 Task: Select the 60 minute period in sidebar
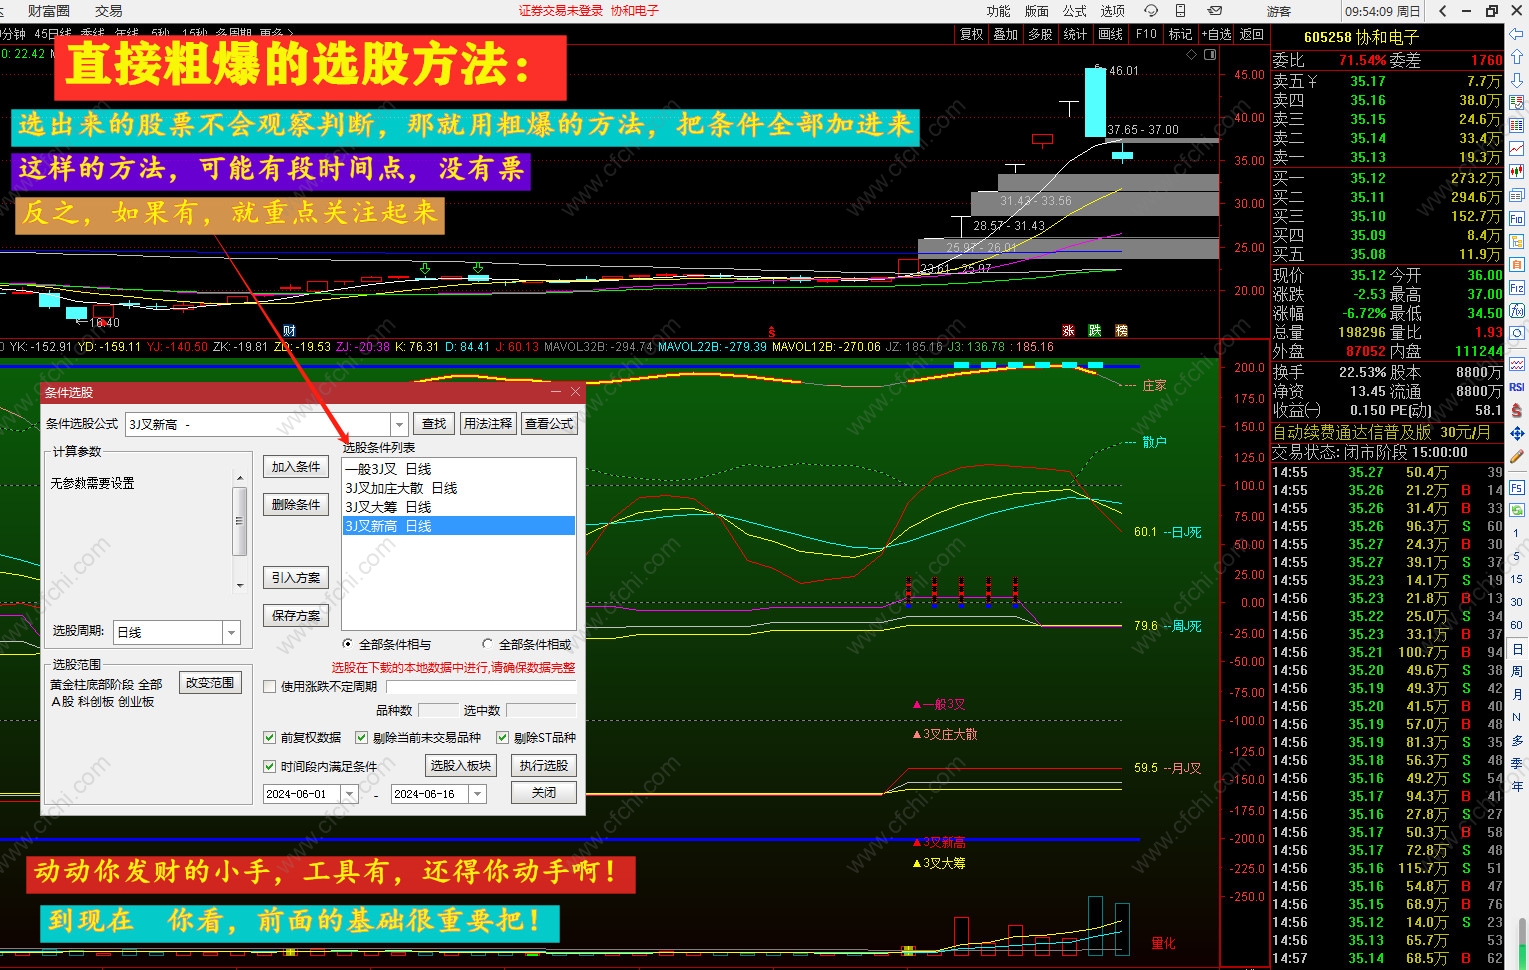pos(1517,625)
